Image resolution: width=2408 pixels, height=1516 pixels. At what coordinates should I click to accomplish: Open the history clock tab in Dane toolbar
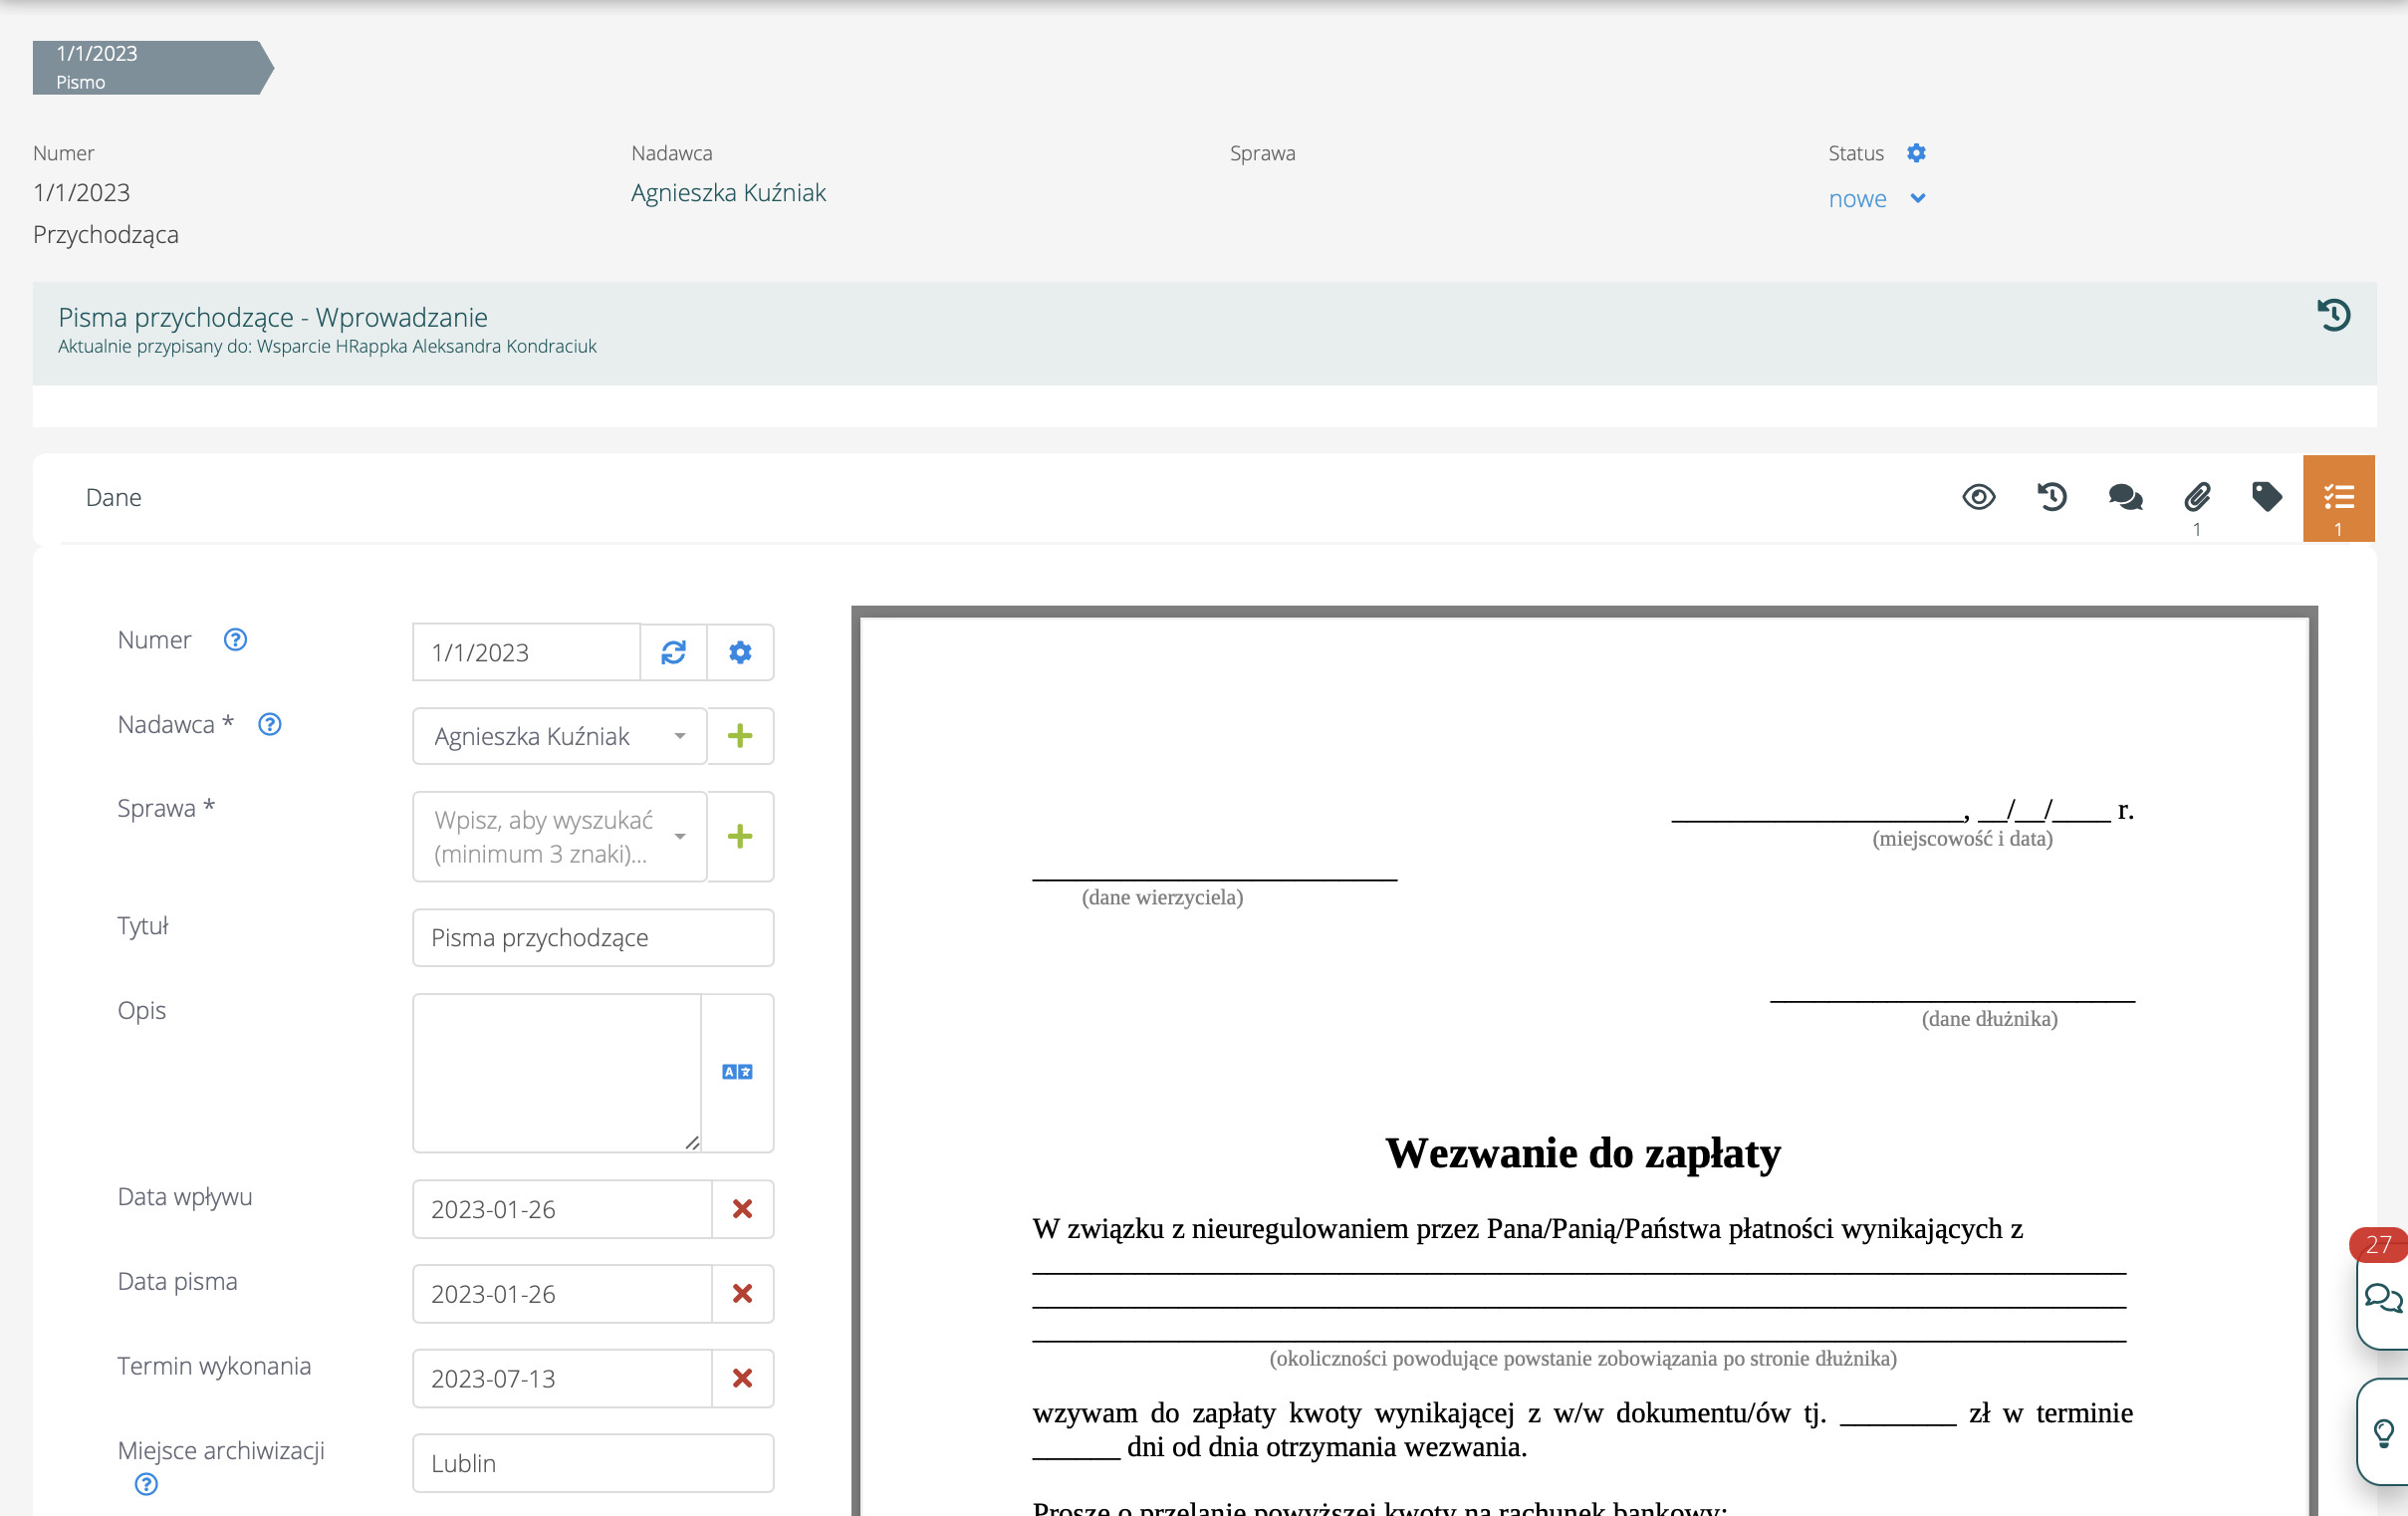tap(2051, 497)
